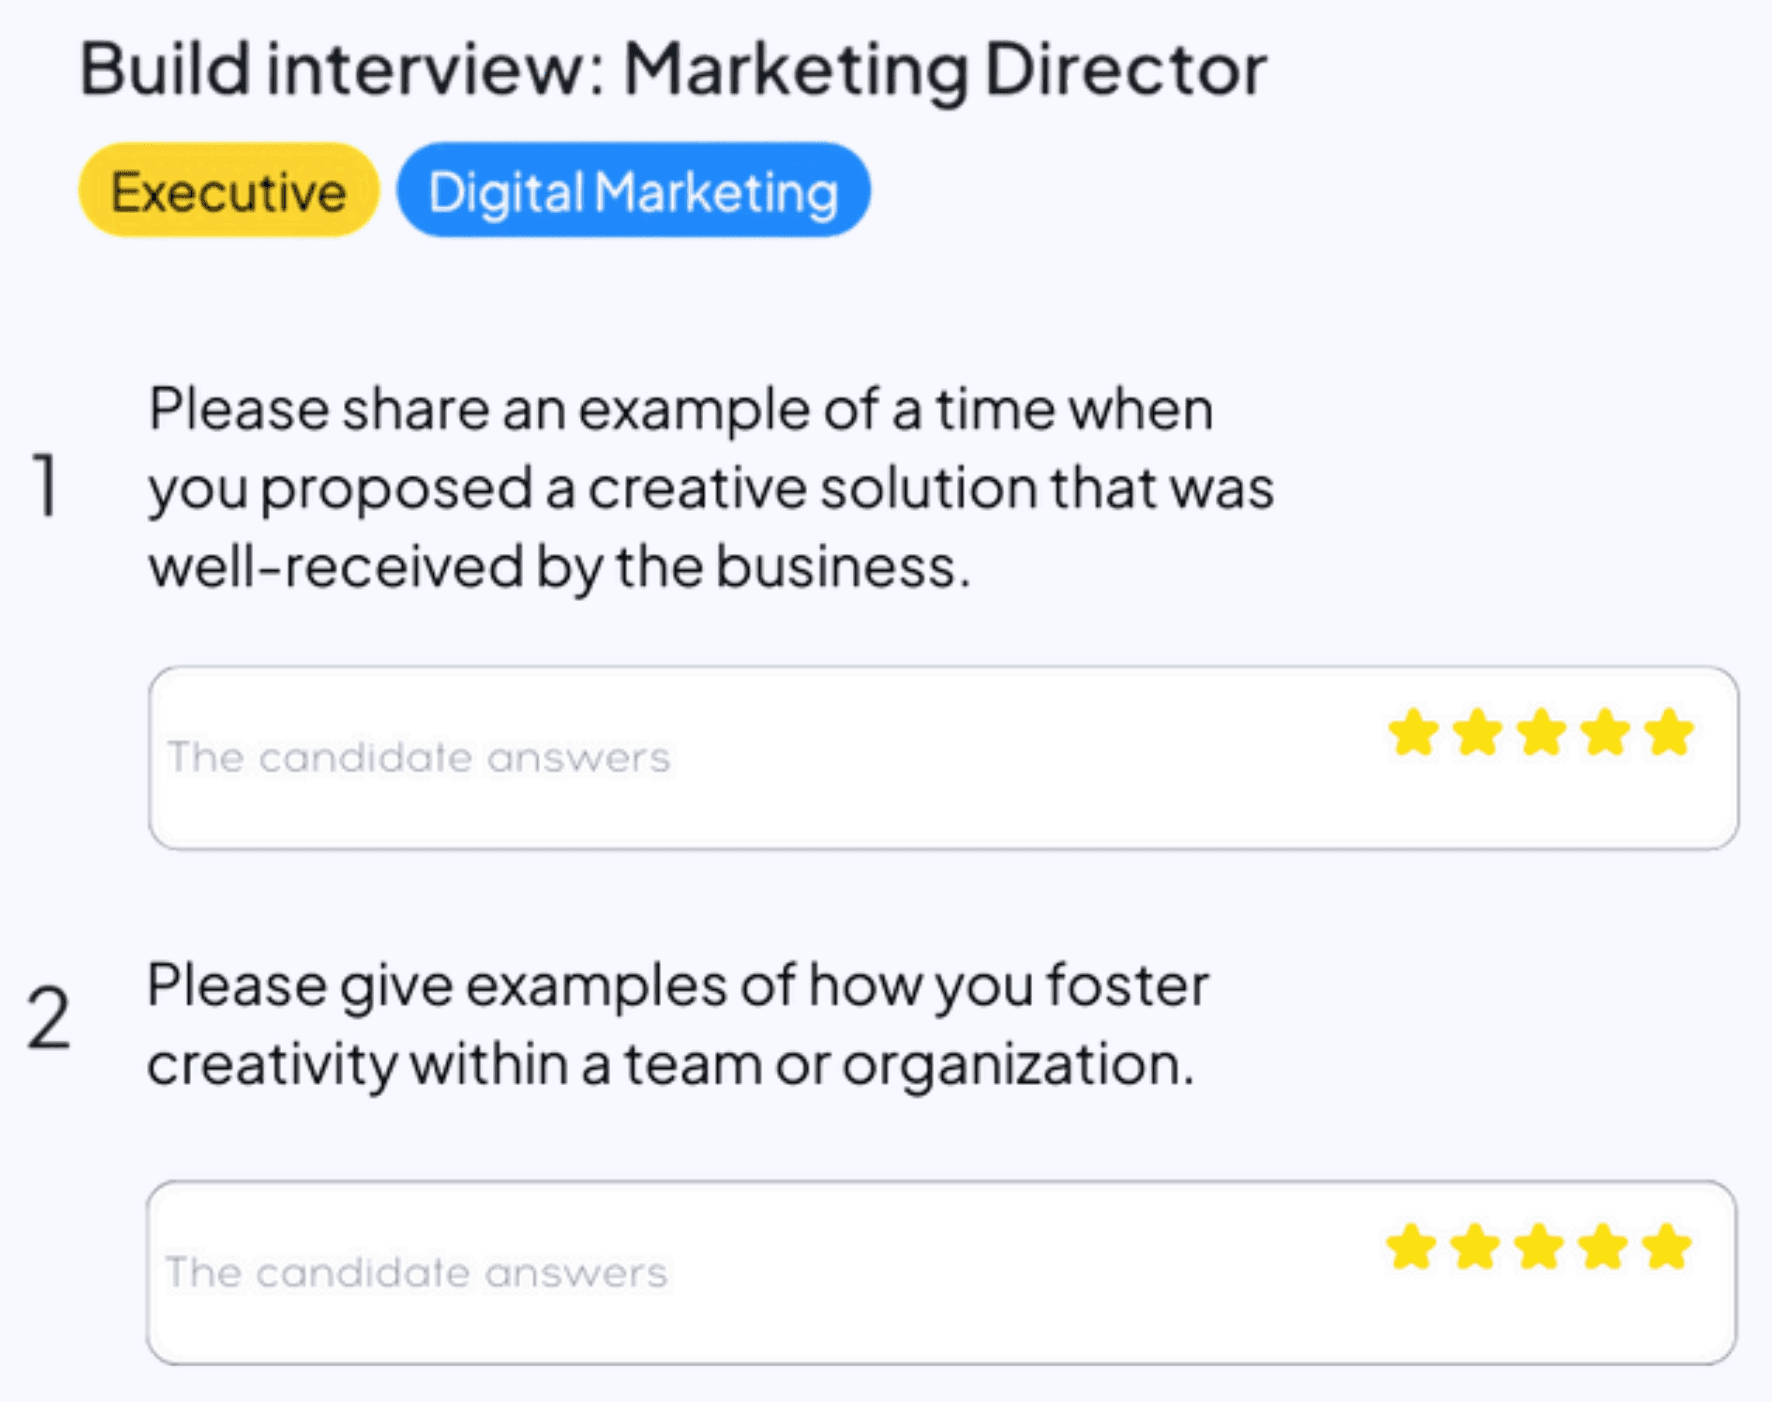Give question 2 answer two stars
The width and height of the screenshot is (1772, 1402).
(1475, 1247)
